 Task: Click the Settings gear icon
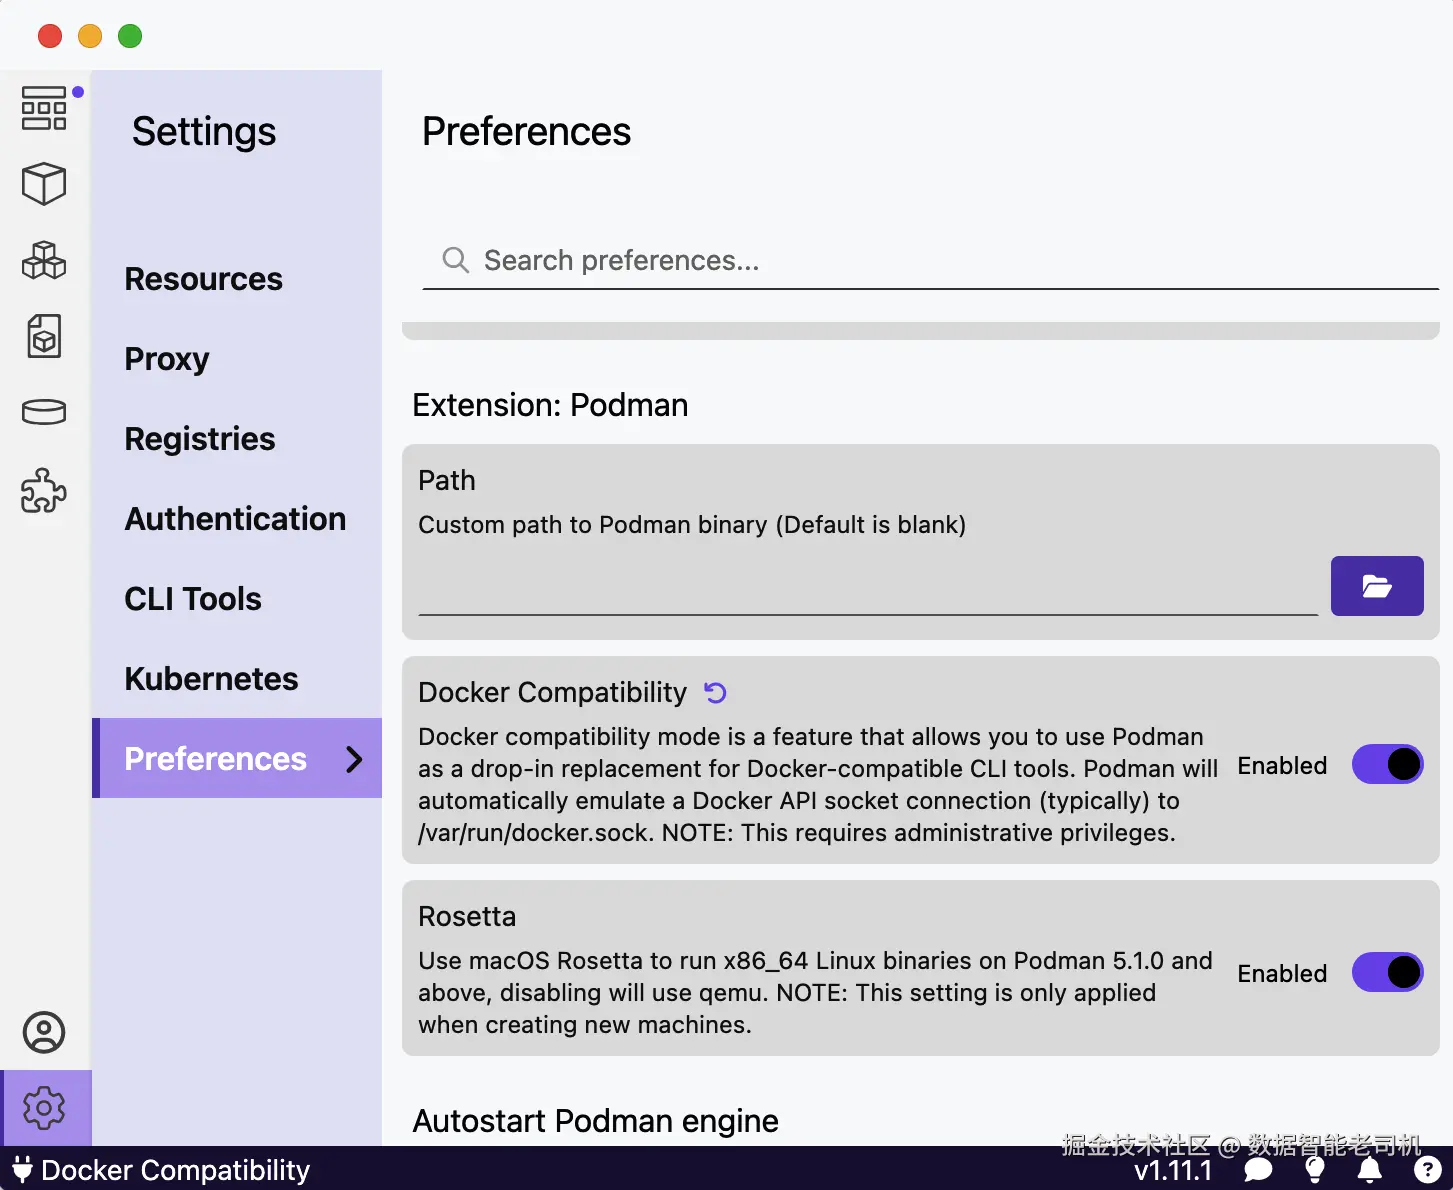pos(44,1108)
